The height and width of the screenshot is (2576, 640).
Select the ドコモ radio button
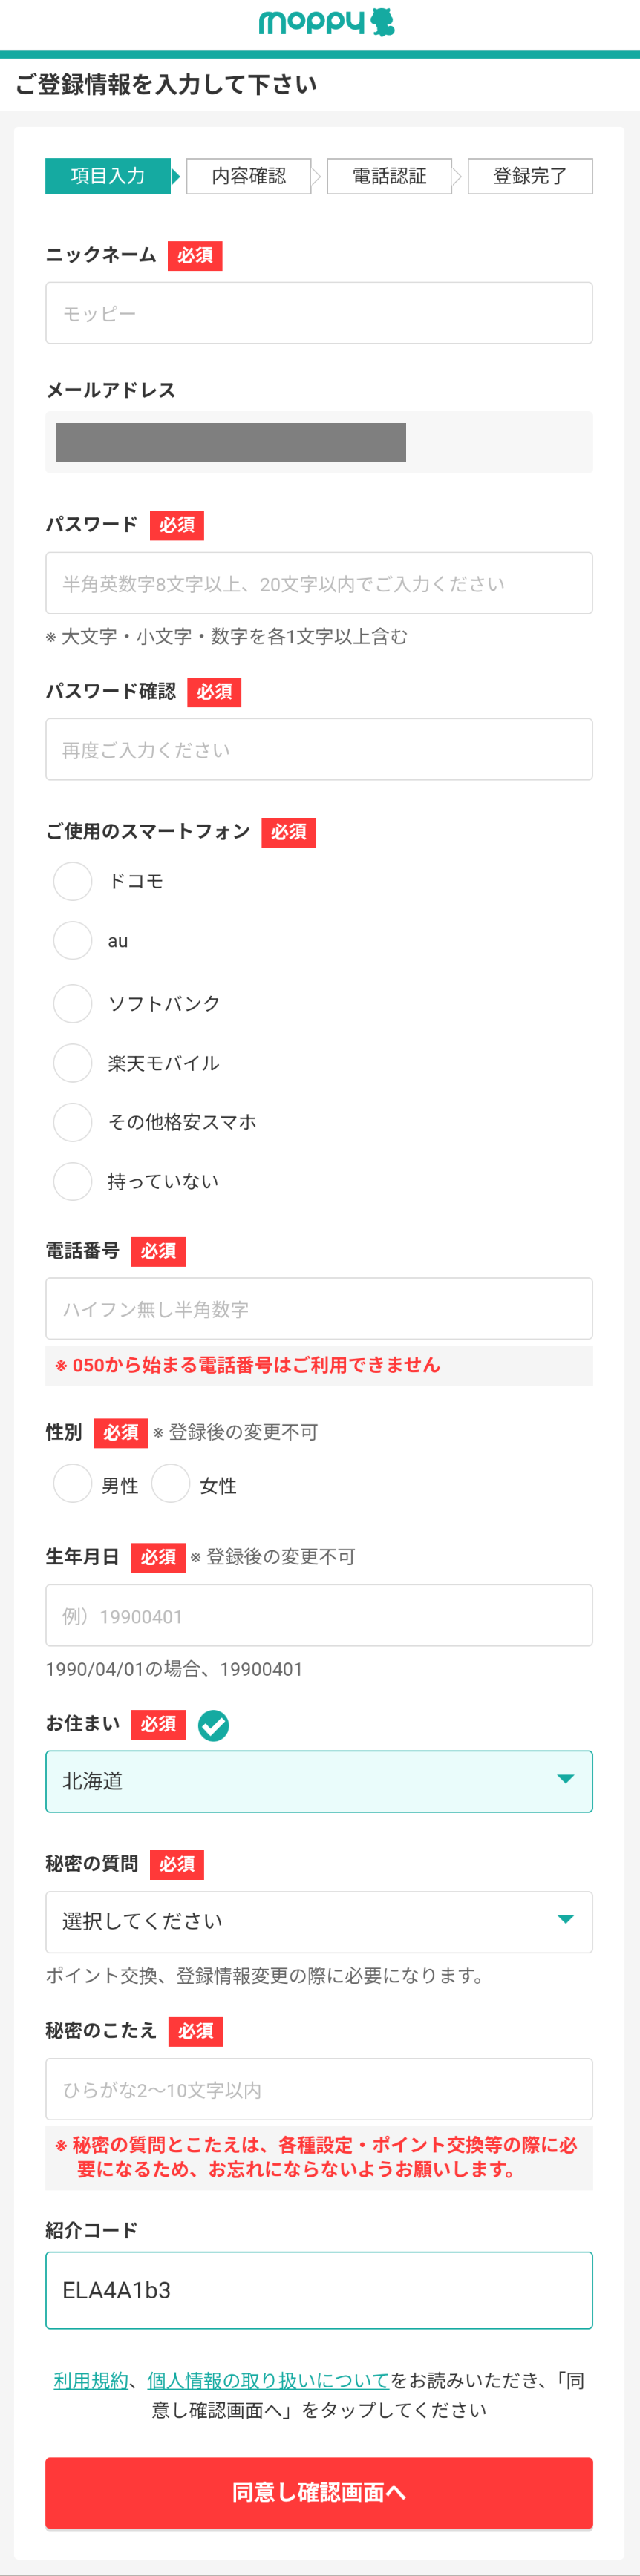click(x=72, y=881)
